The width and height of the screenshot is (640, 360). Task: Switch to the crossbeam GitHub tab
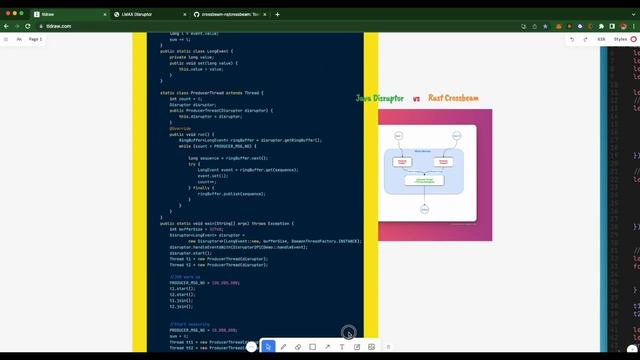click(x=229, y=14)
